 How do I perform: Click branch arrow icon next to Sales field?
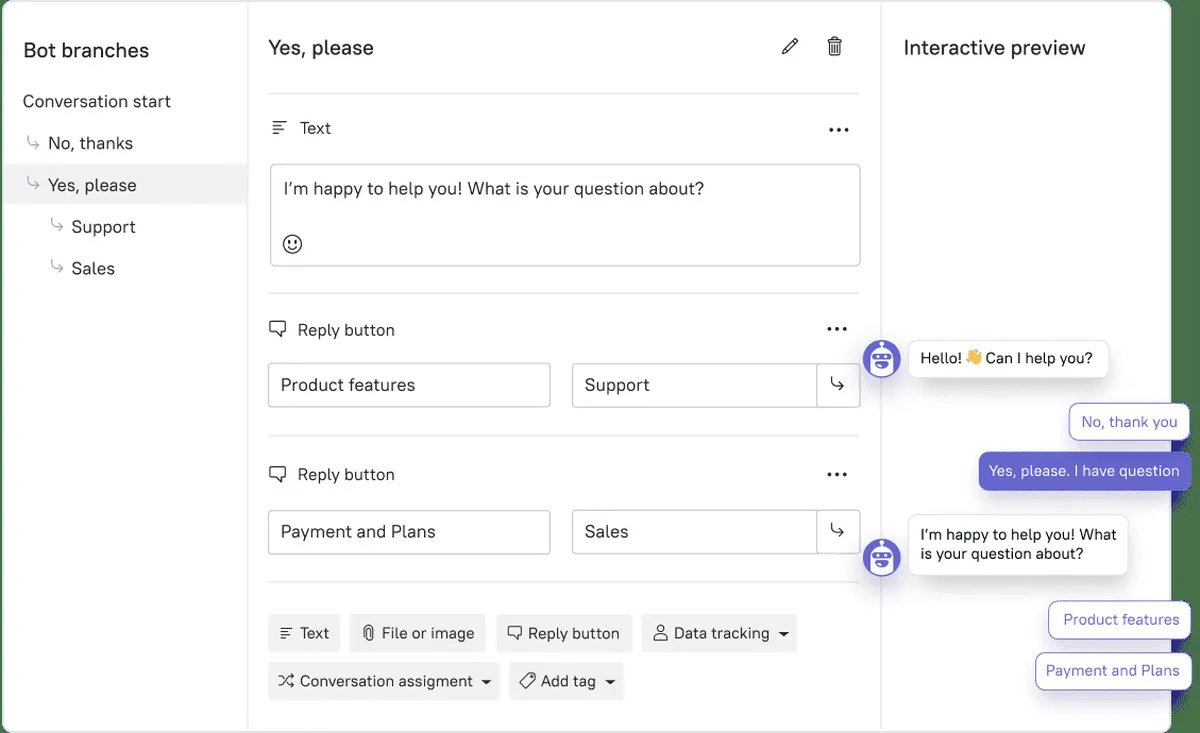[838, 532]
